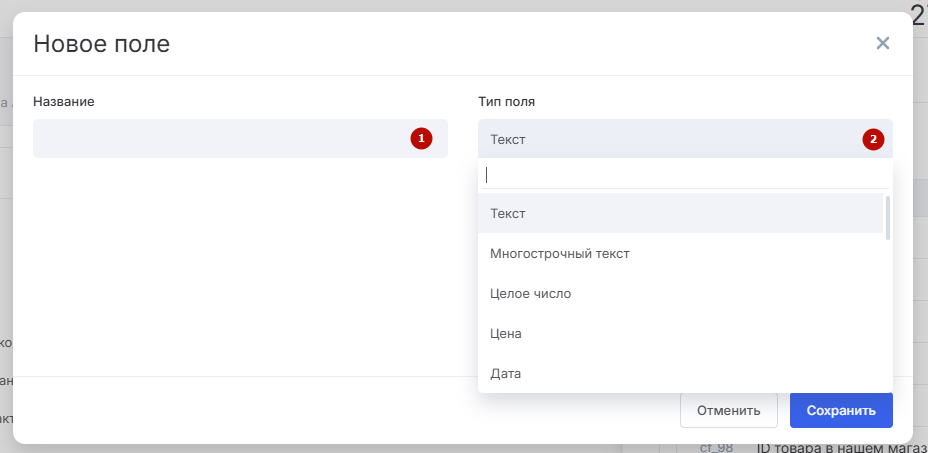Choose the Дата option

pos(506,374)
